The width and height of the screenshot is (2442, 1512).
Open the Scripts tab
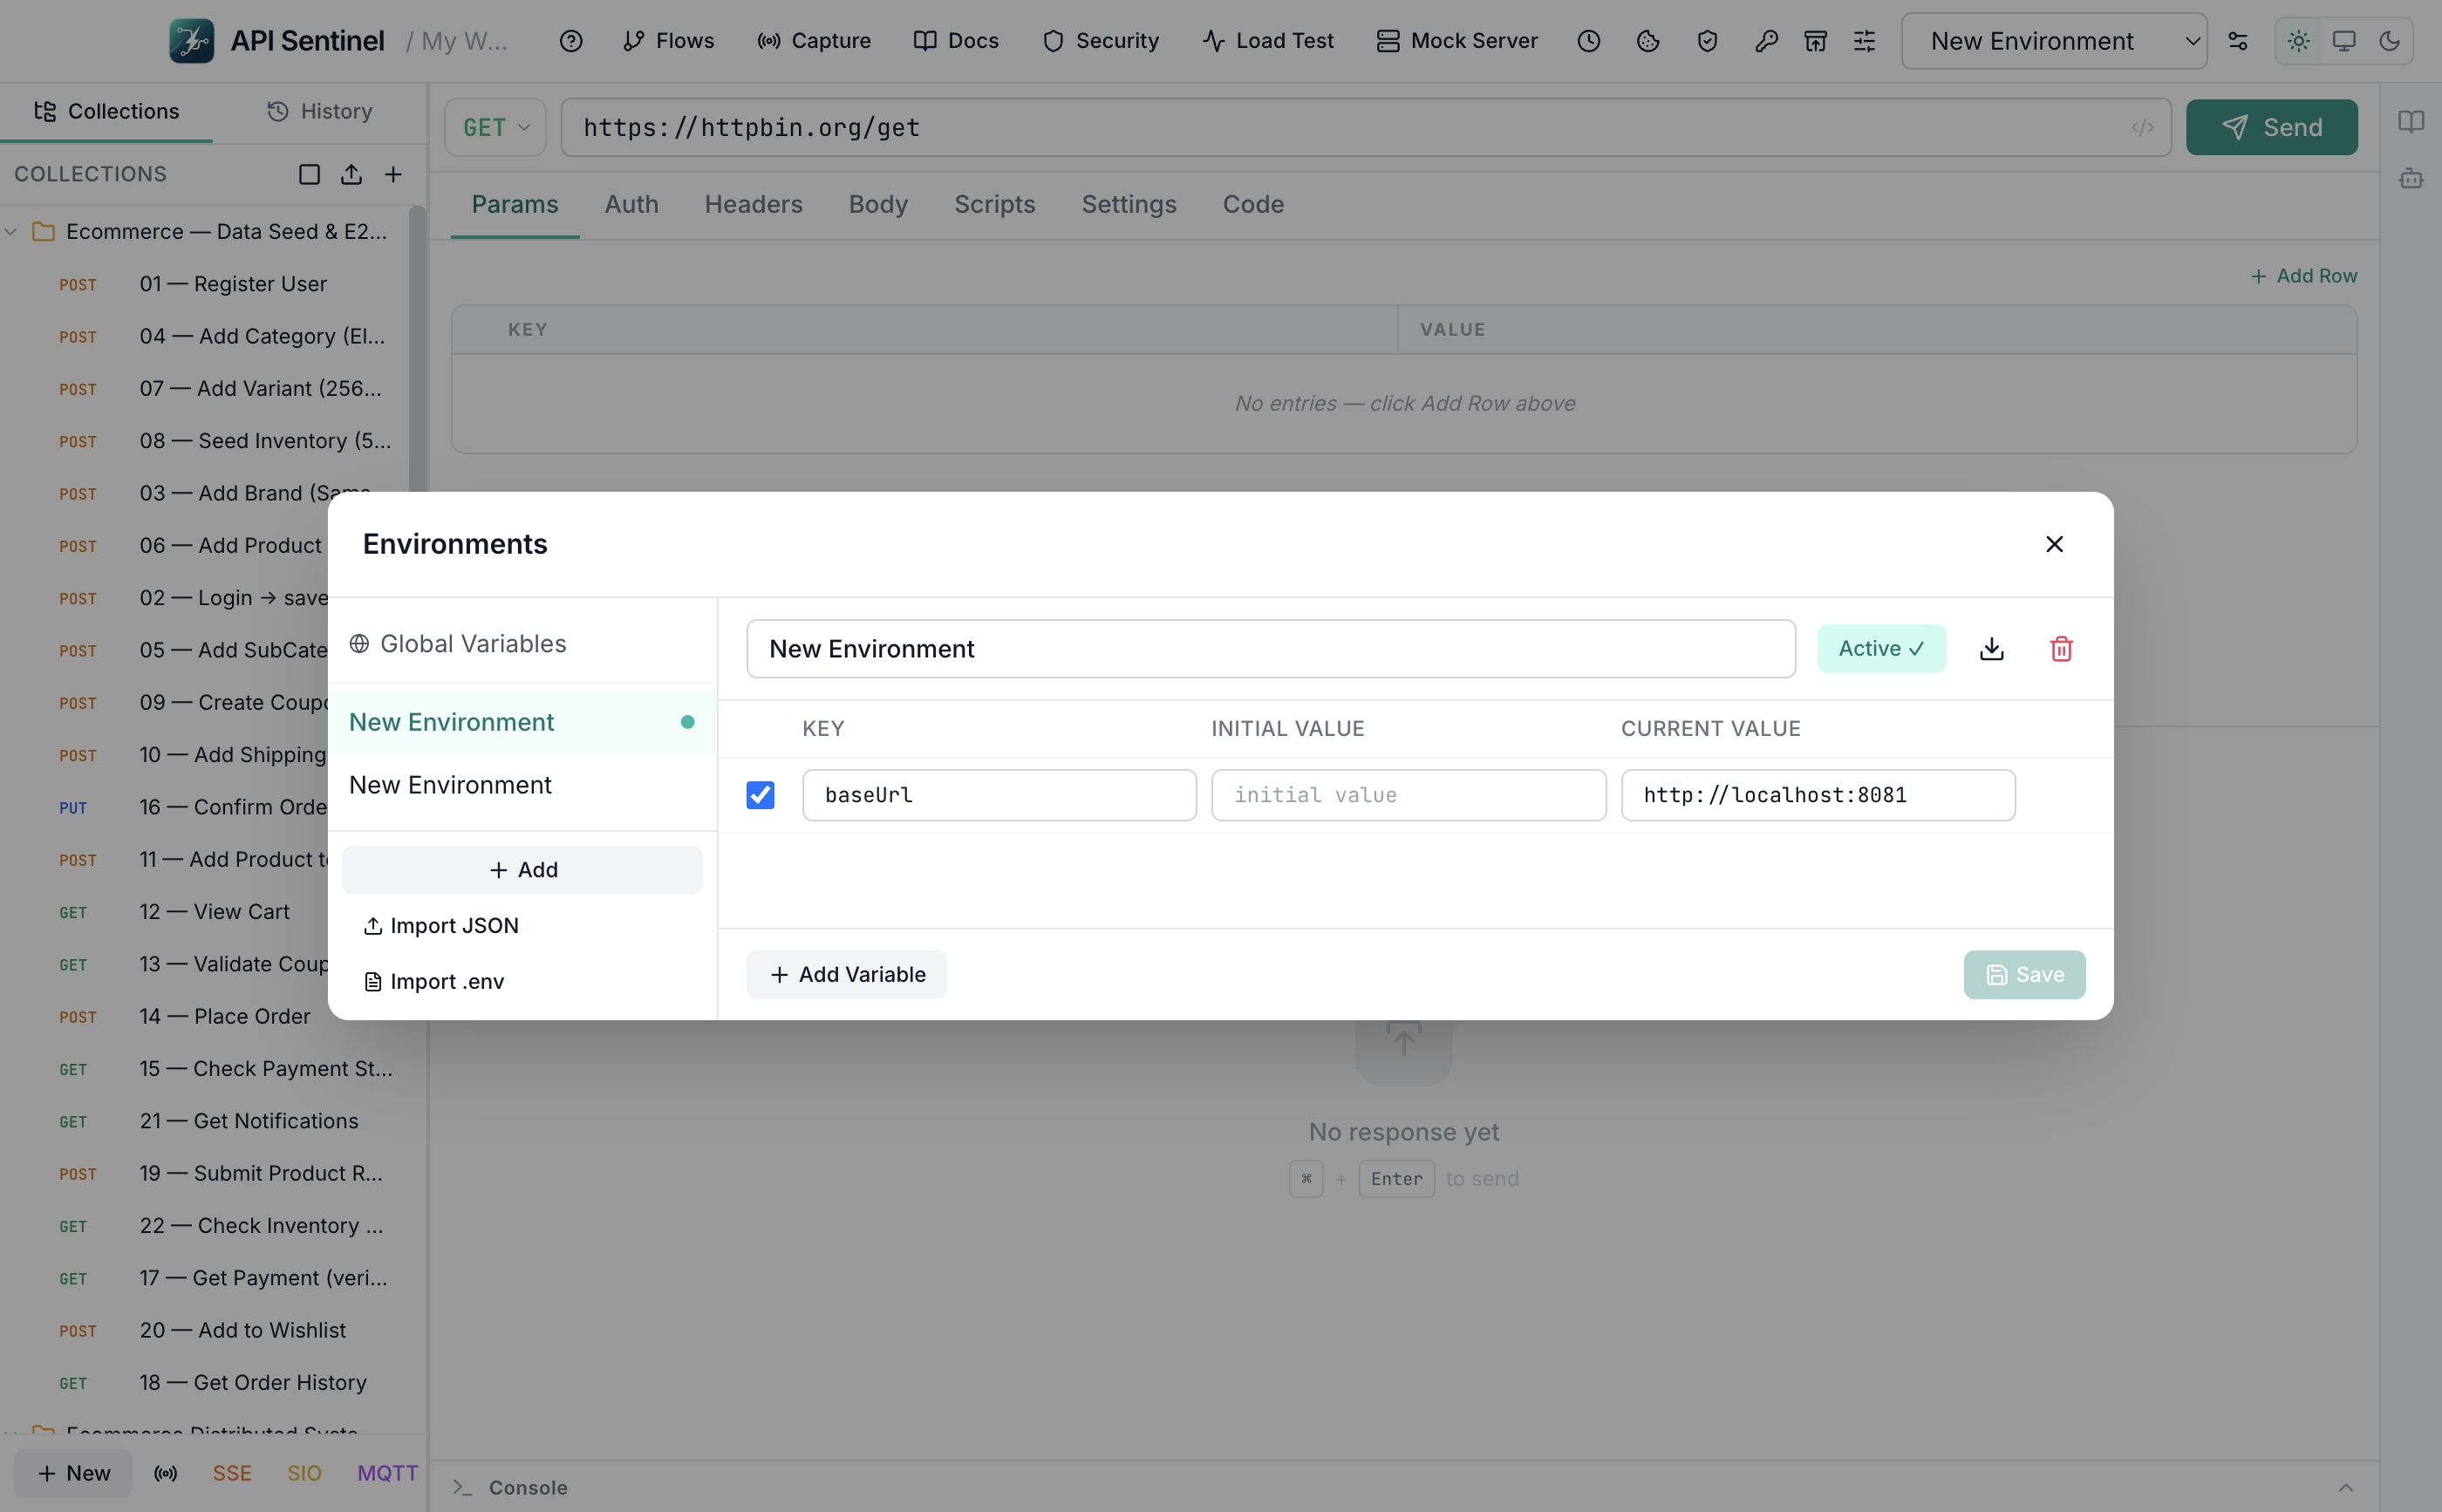(995, 204)
